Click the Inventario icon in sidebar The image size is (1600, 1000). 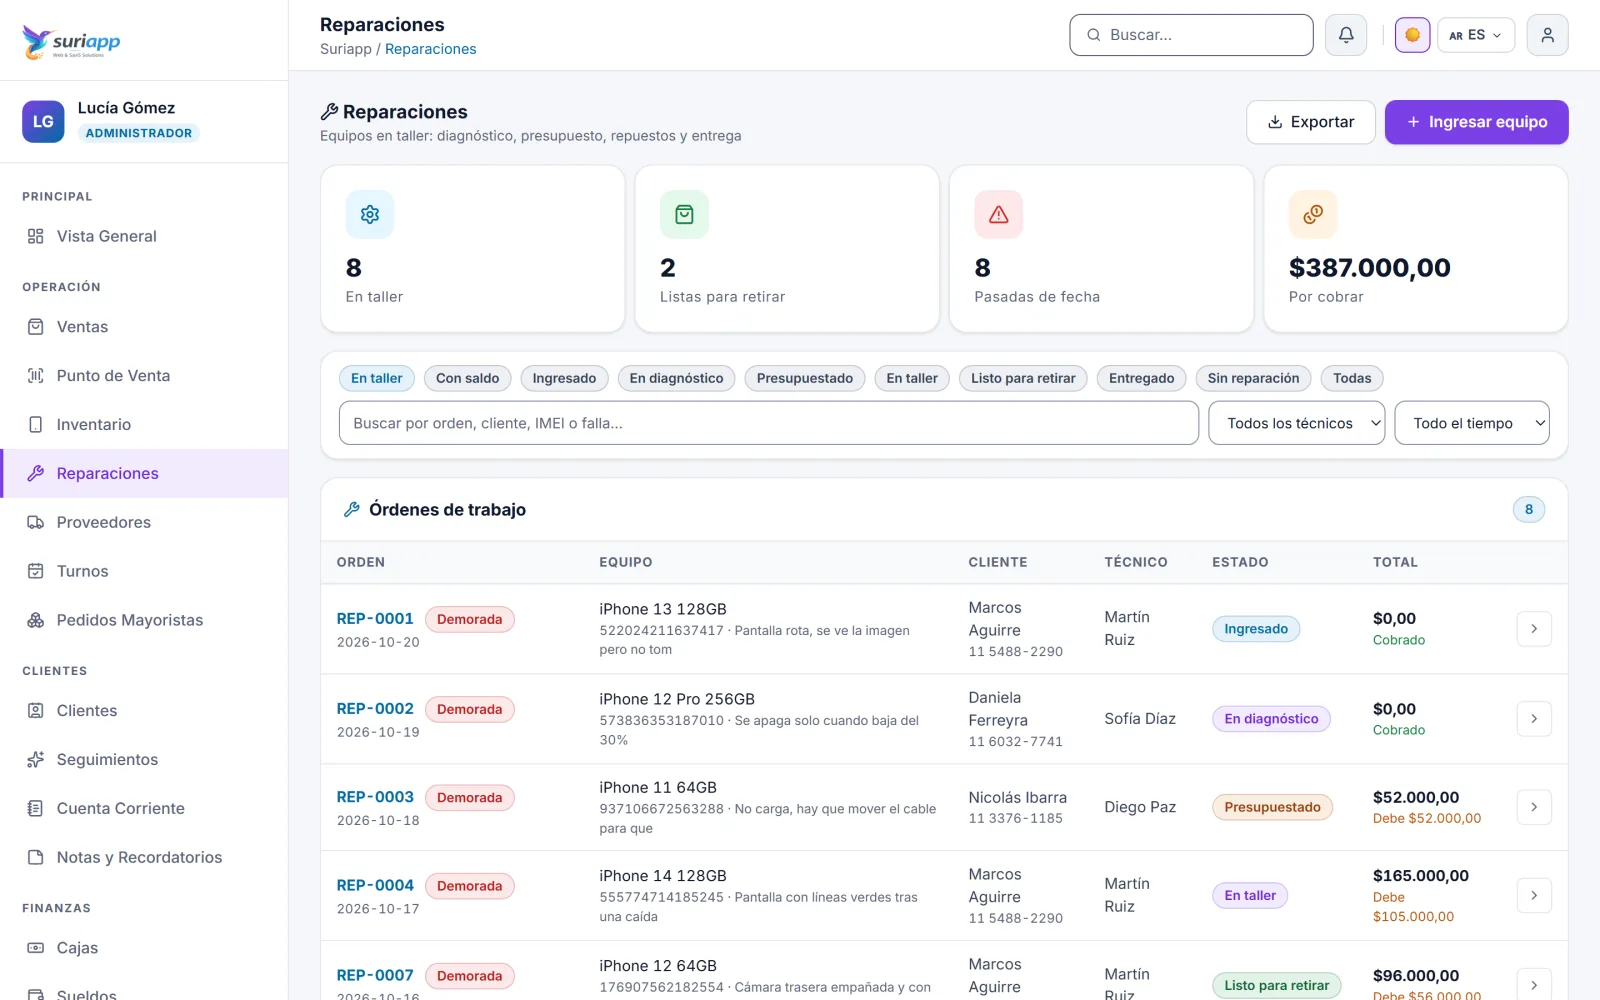[x=36, y=425]
